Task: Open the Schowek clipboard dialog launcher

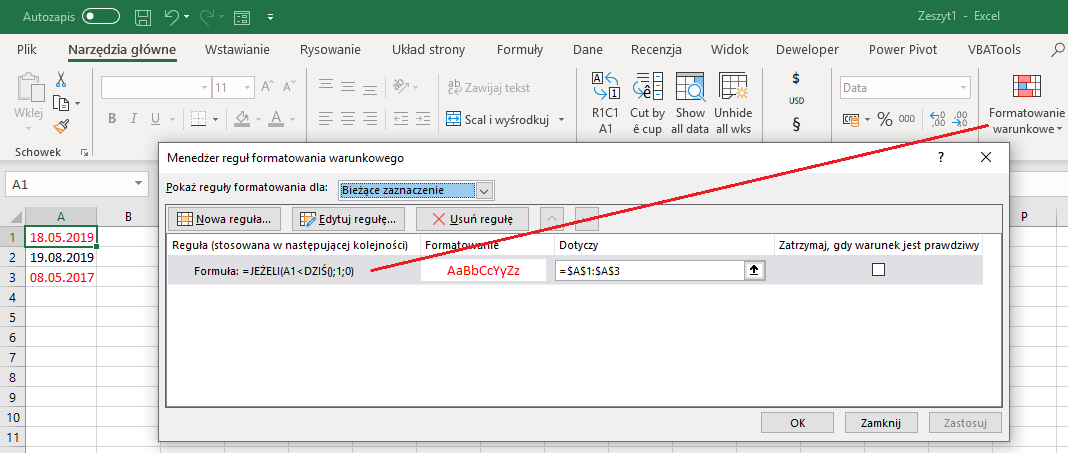Action: click(x=84, y=153)
